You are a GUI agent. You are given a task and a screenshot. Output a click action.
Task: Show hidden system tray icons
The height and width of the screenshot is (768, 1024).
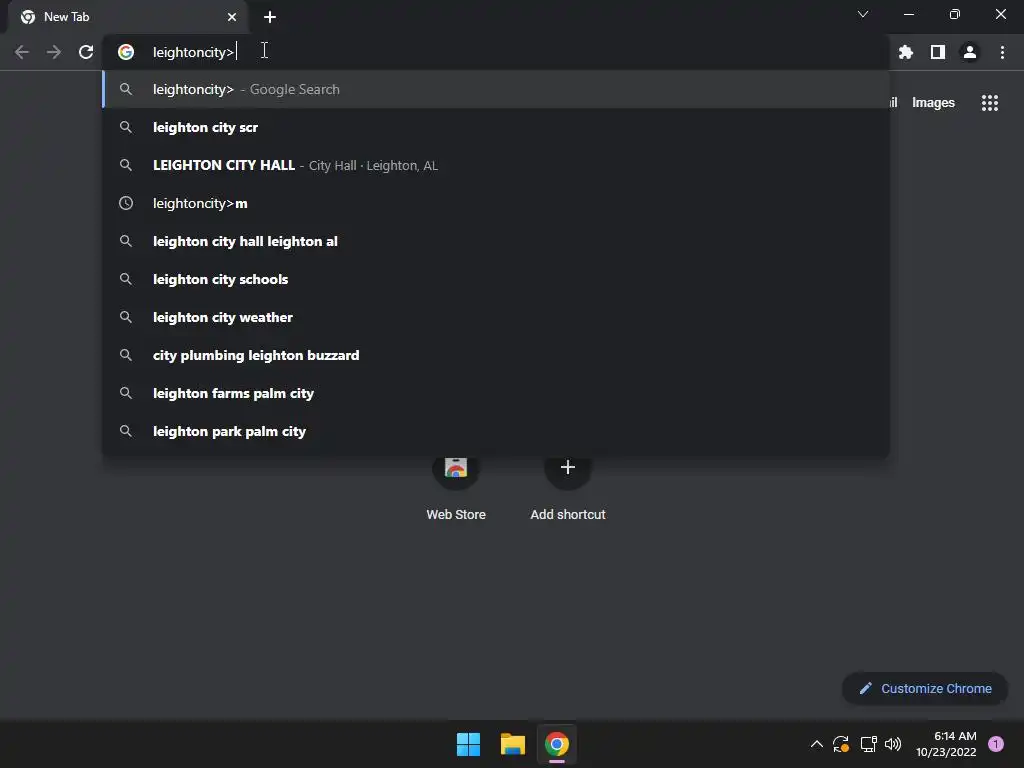click(816, 744)
